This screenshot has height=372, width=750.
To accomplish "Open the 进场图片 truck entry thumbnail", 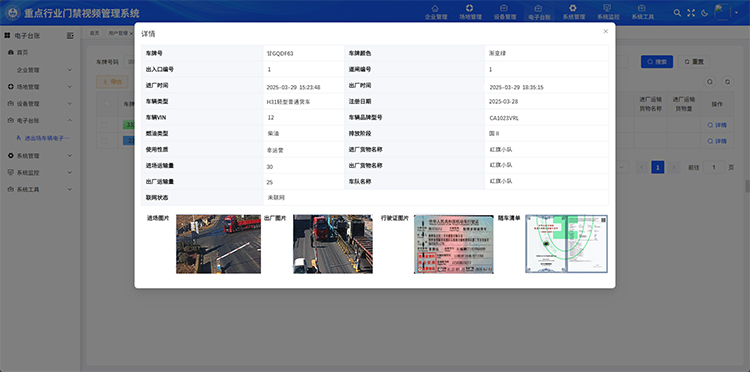I will pyautogui.click(x=218, y=244).
